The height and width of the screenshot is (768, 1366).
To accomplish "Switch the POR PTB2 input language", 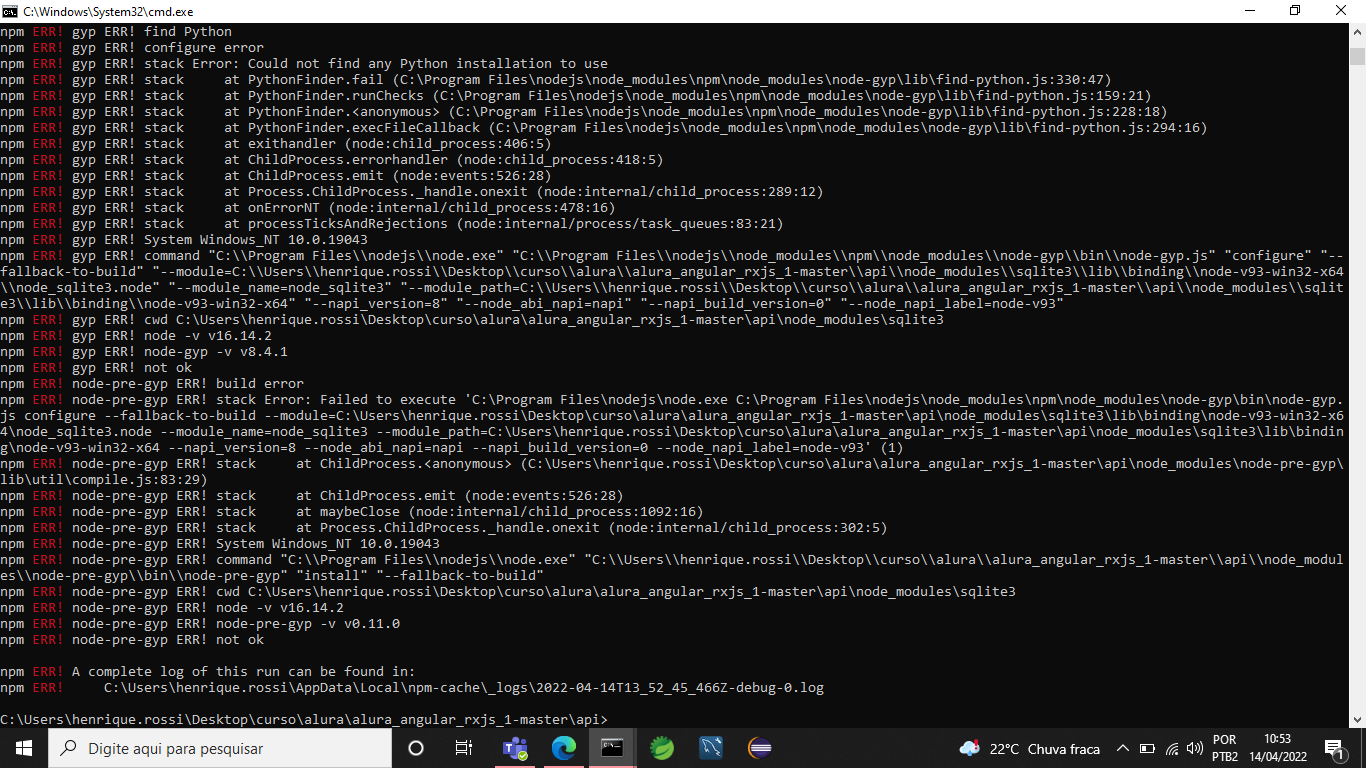I will click(x=1225, y=748).
